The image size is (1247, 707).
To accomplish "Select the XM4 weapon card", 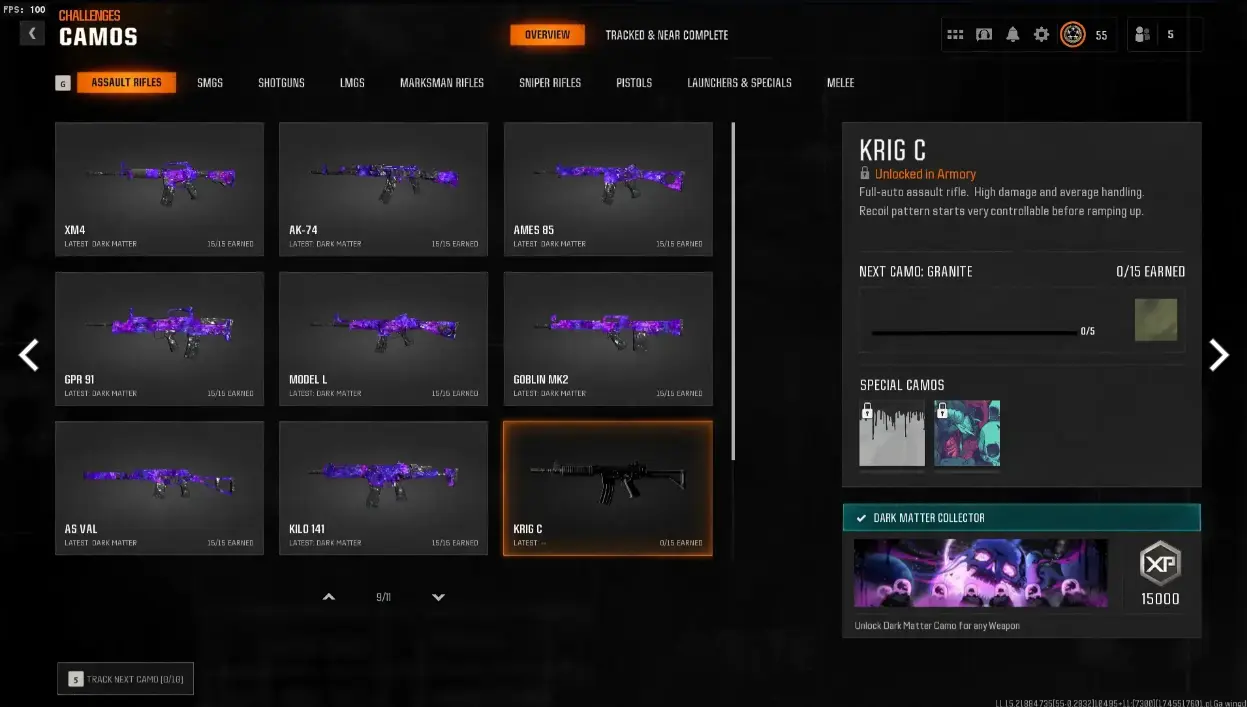I will click(159, 189).
